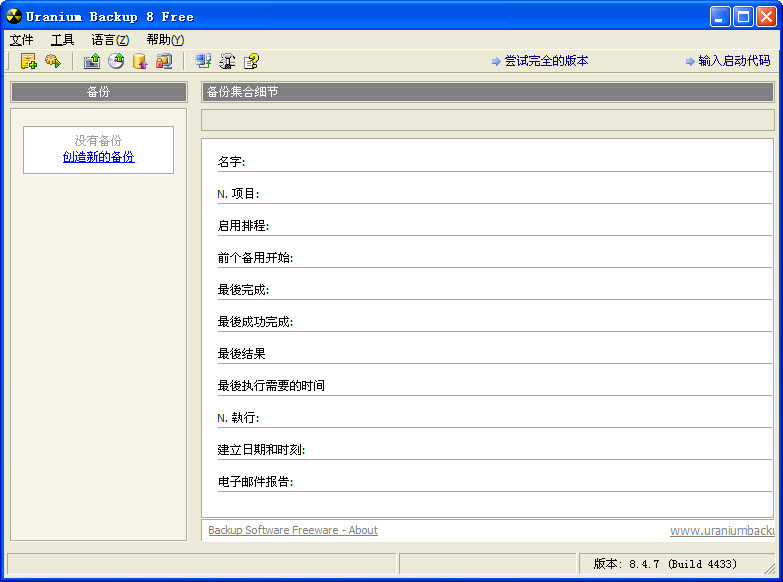
Task: Click the networked computers toolbar icon
Action: pyautogui.click(x=203, y=61)
